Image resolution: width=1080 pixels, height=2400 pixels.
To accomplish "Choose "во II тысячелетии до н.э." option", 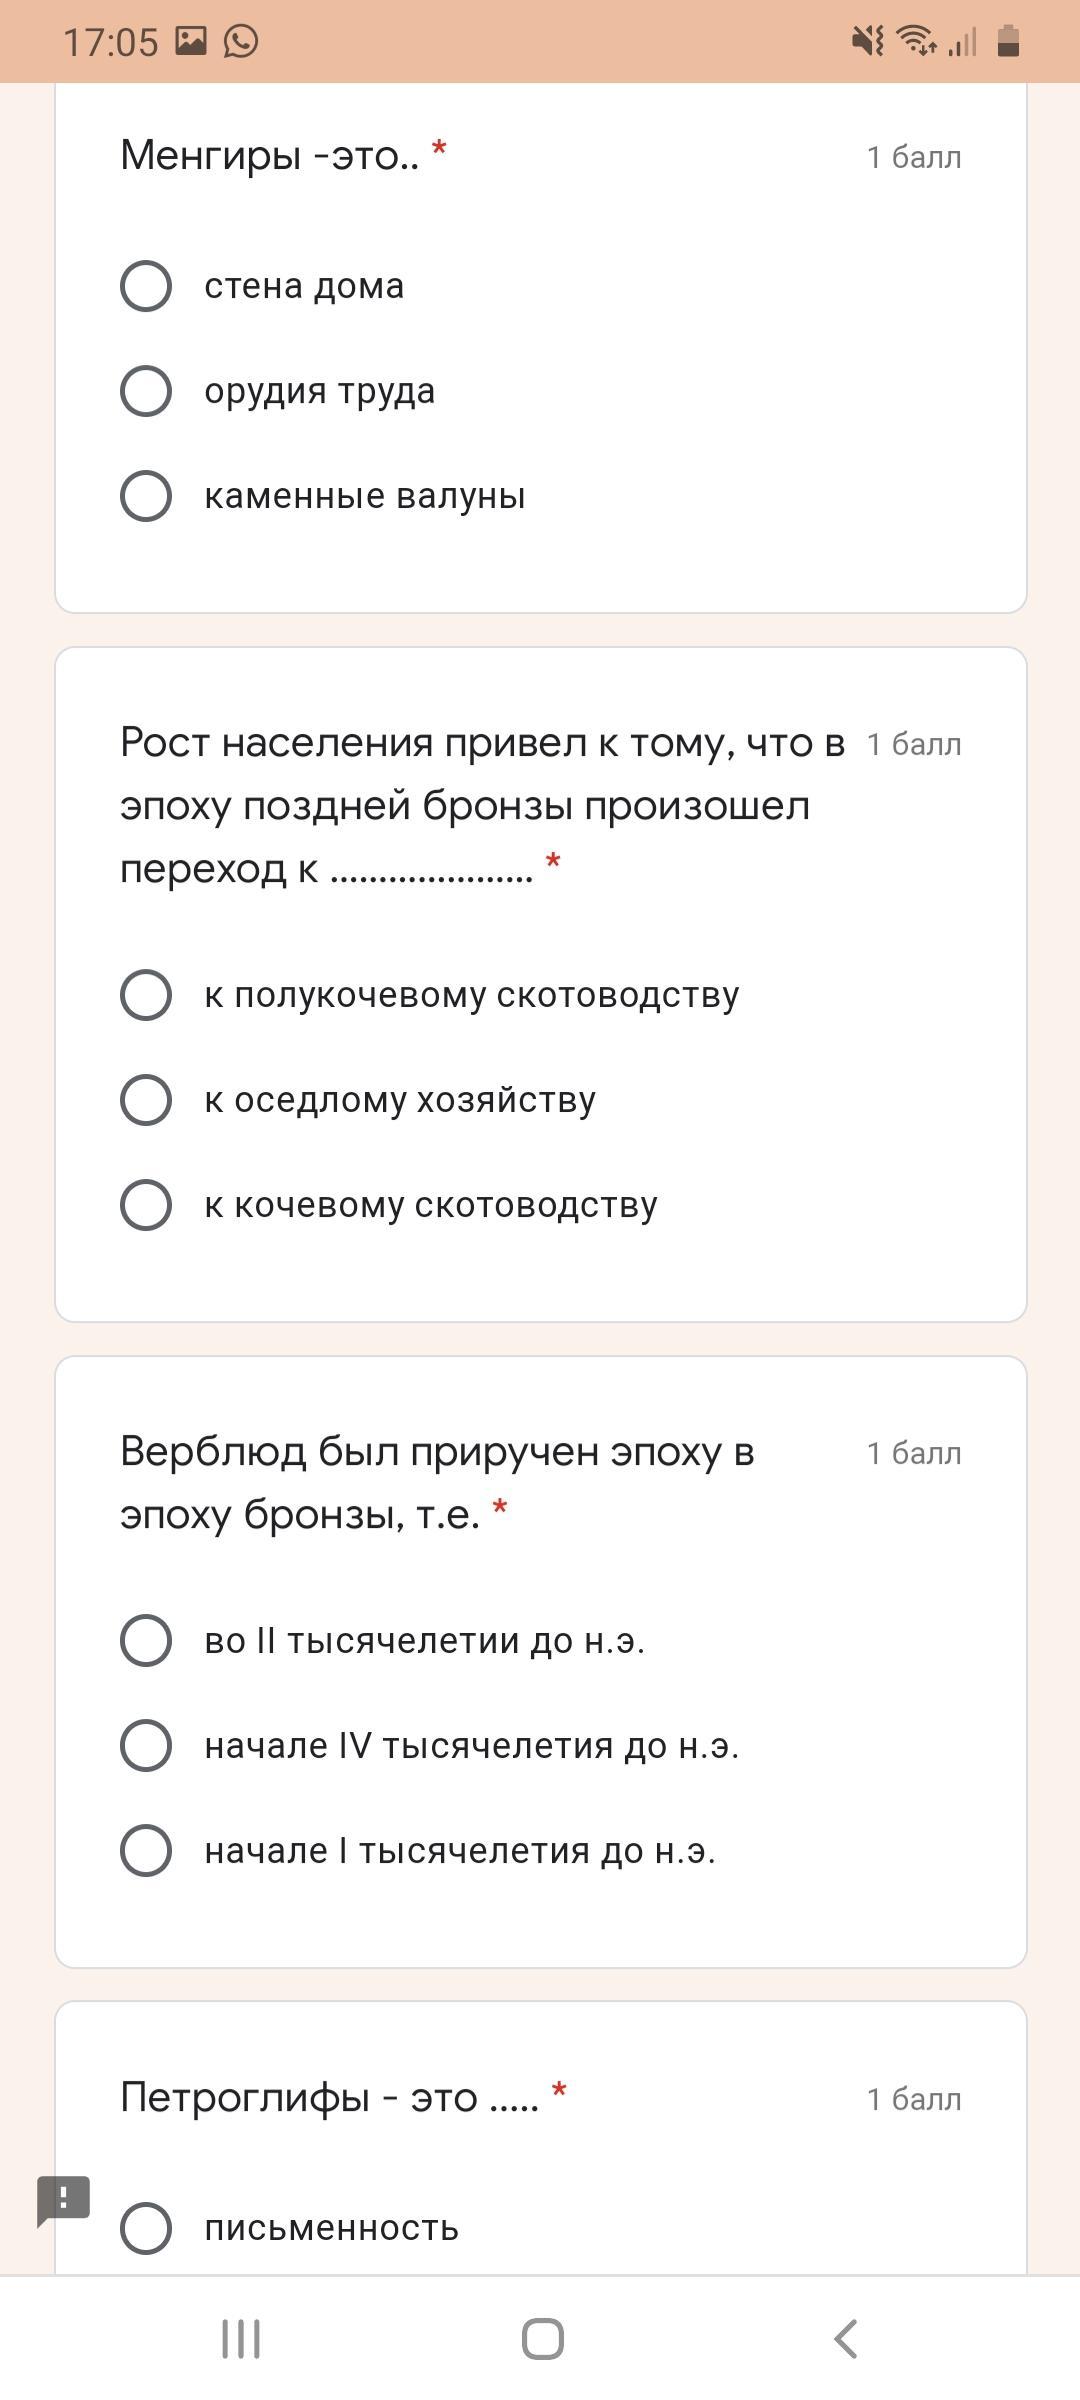I will click(x=146, y=1641).
